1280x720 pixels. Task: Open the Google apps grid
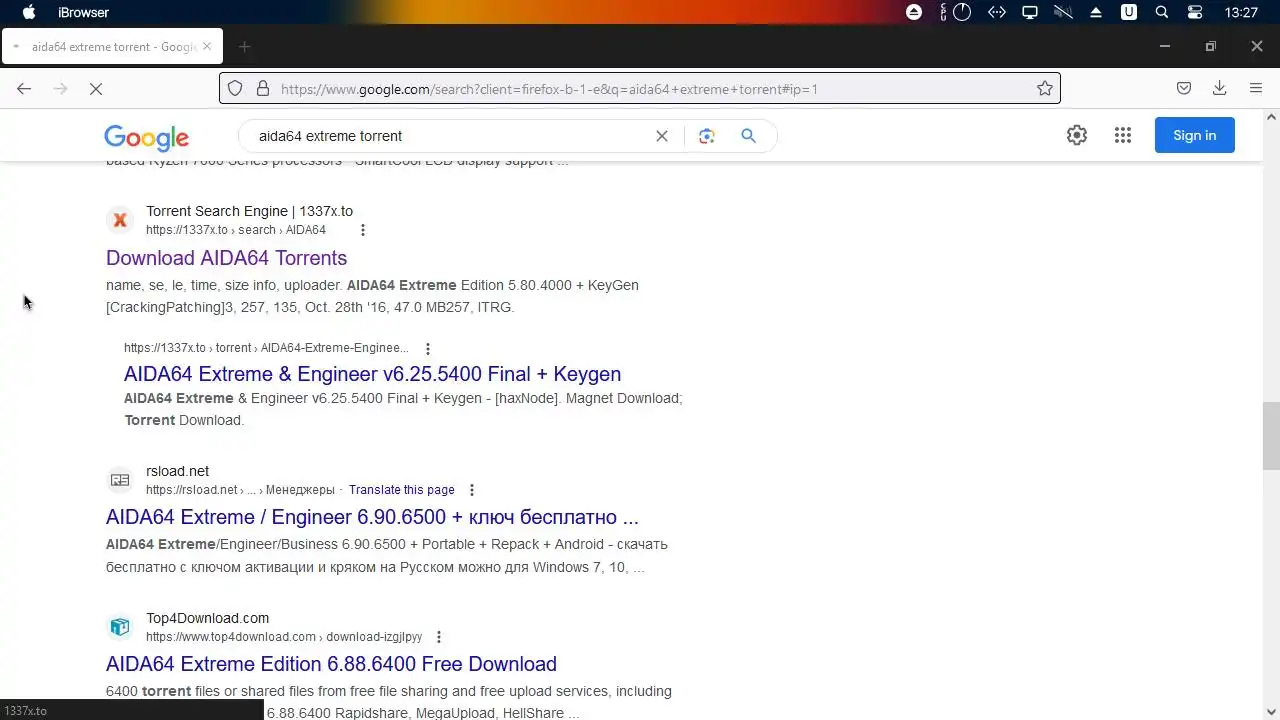click(x=1123, y=135)
